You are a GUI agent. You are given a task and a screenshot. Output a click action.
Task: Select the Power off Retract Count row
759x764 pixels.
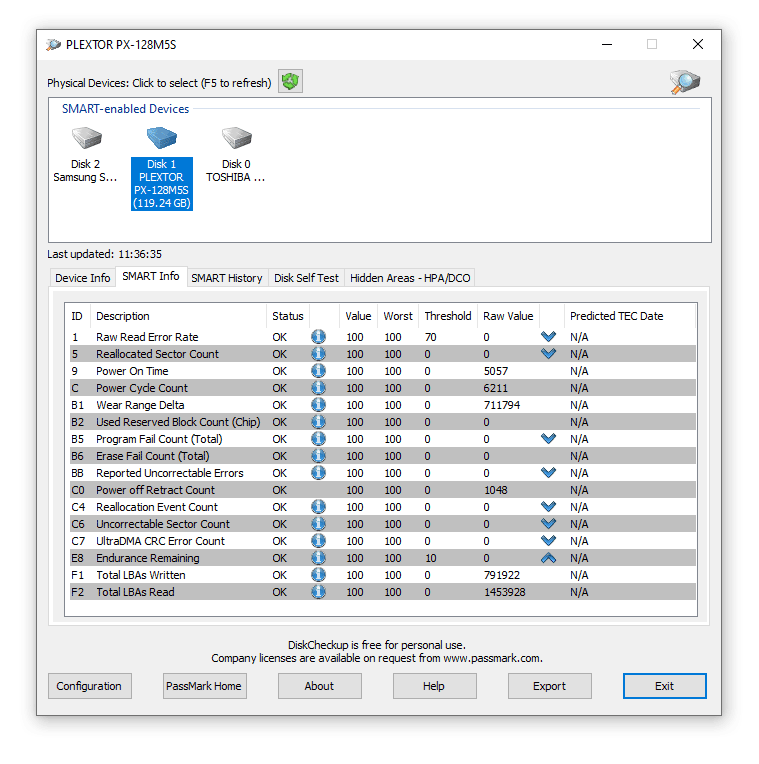pyautogui.click(x=382, y=490)
